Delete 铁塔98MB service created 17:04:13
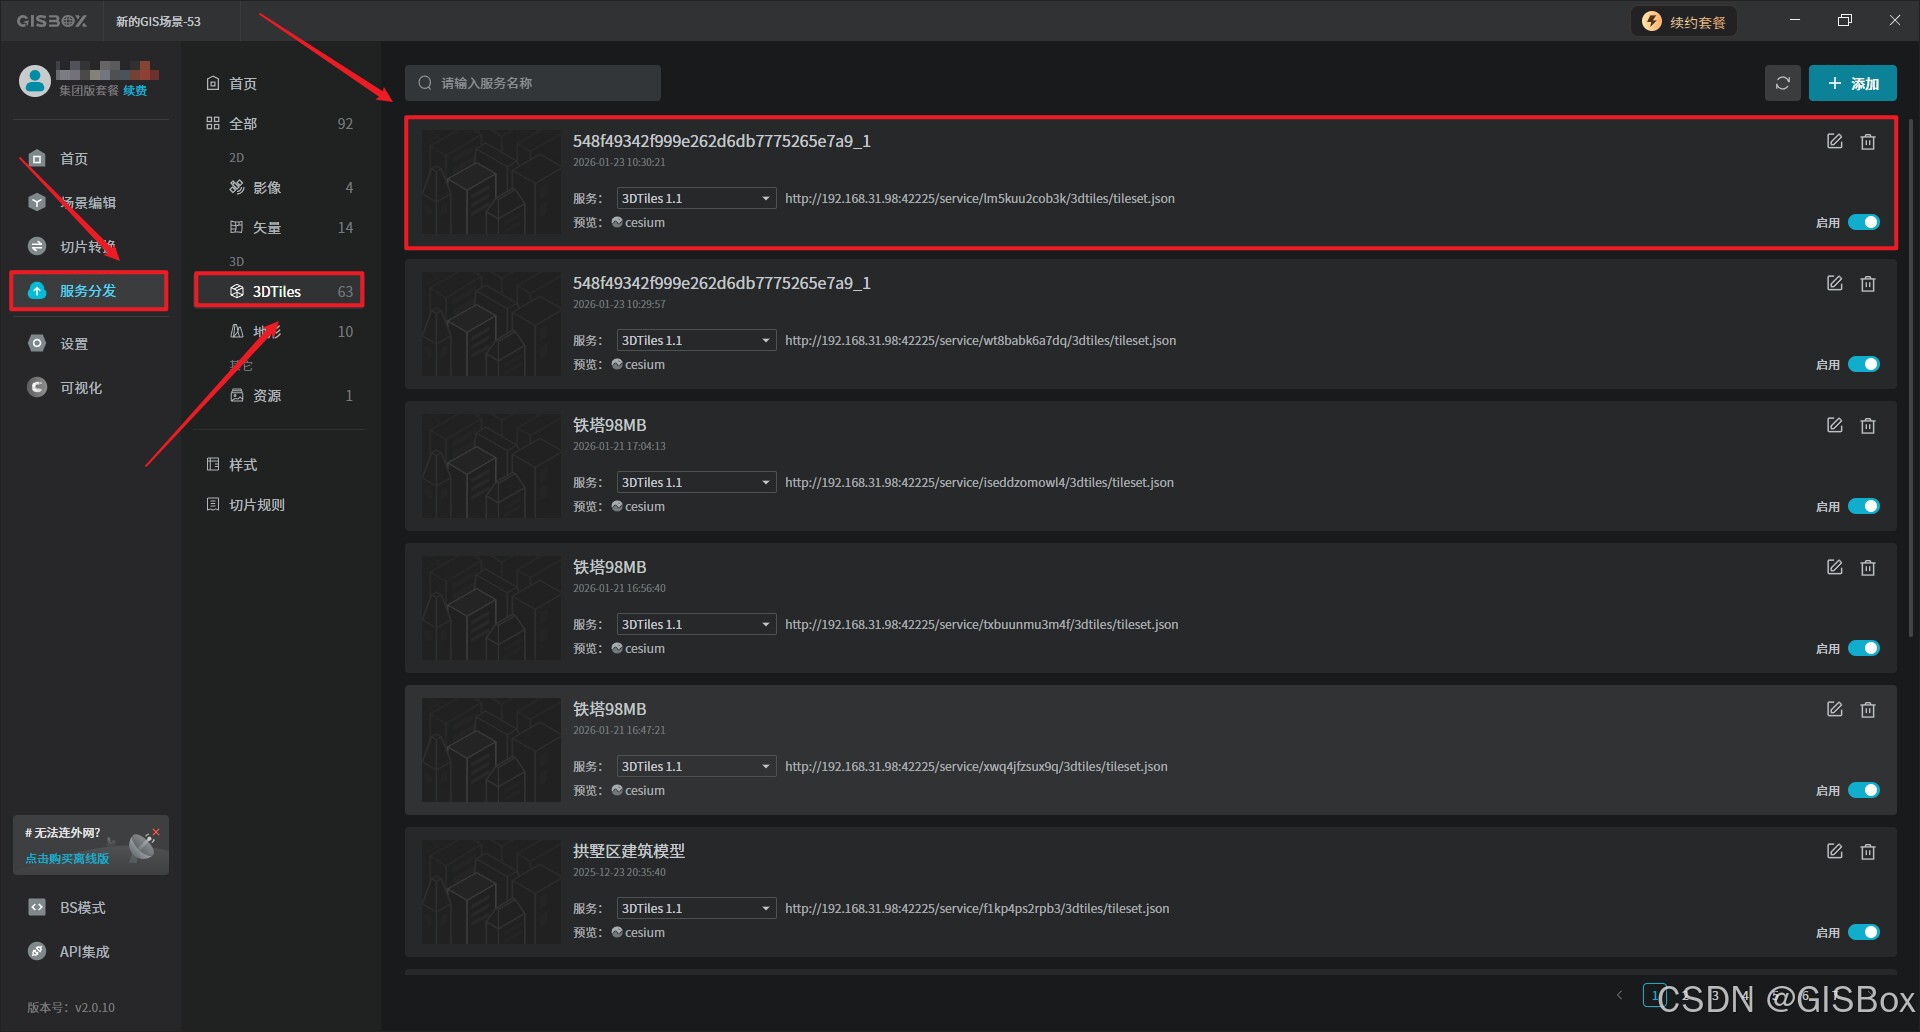Viewport: 1920px width, 1032px height. [1867, 425]
